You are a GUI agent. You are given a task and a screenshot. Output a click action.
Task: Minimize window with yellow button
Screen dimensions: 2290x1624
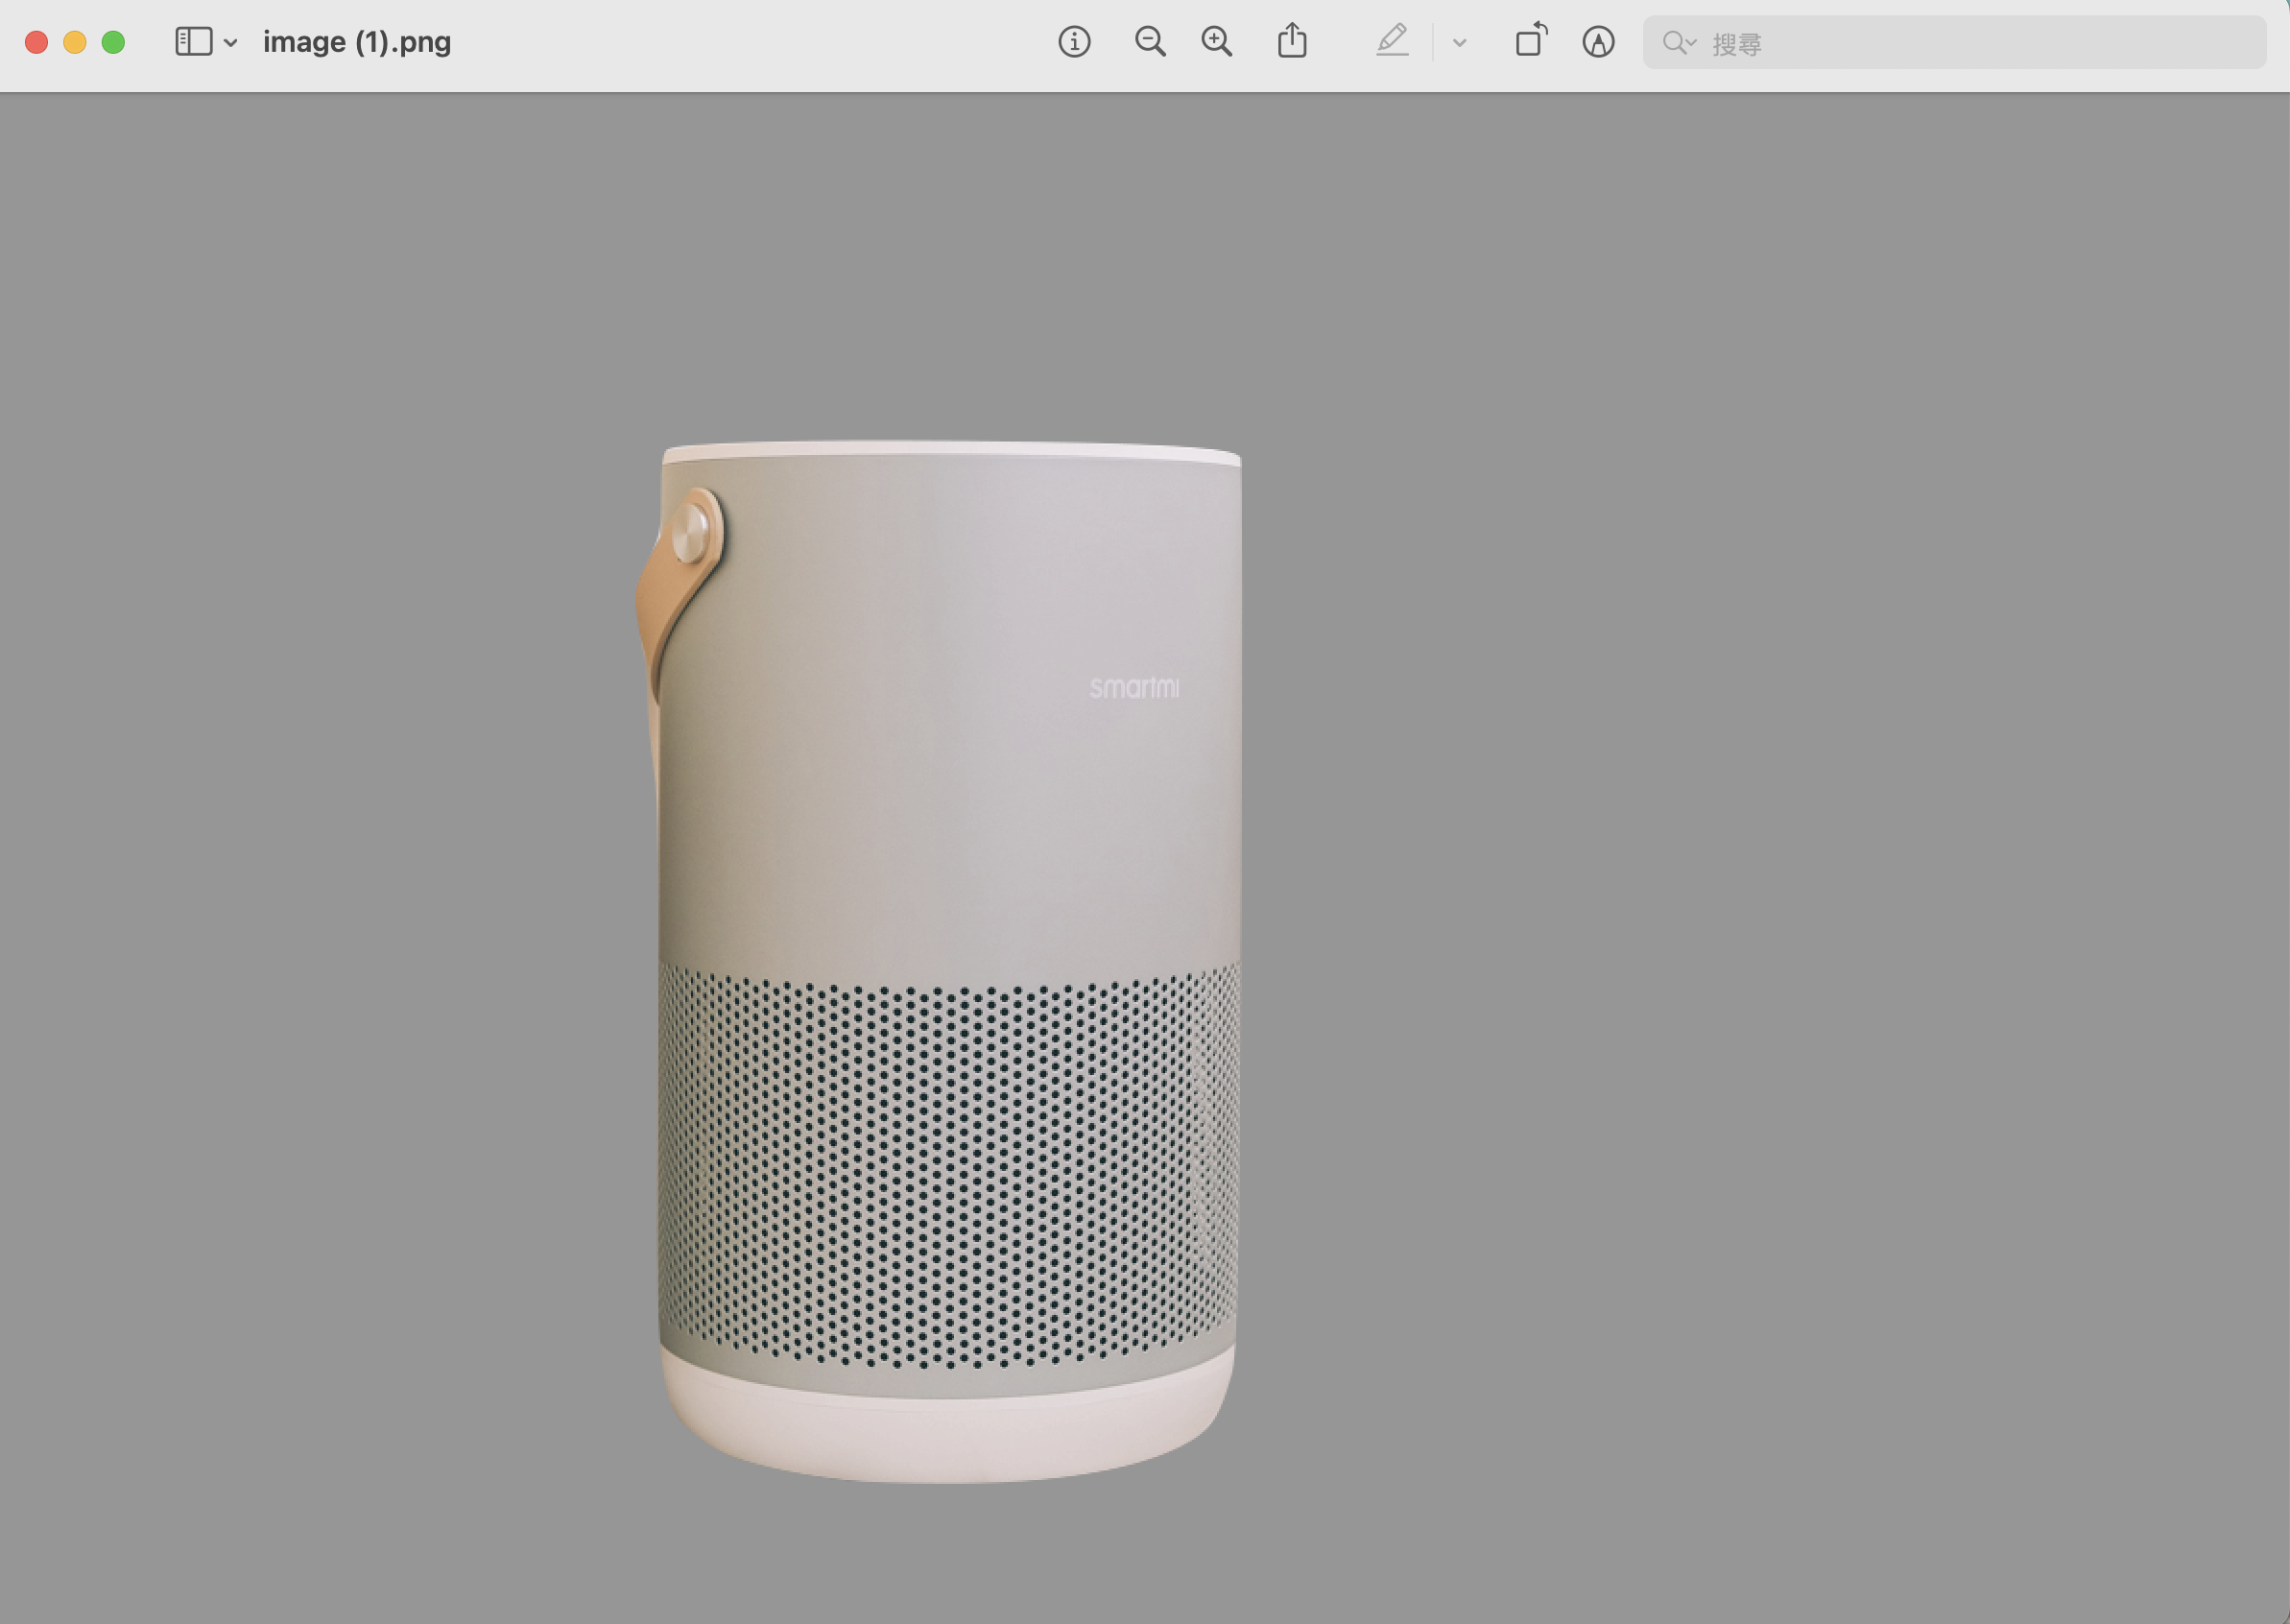pyautogui.click(x=75, y=42)
